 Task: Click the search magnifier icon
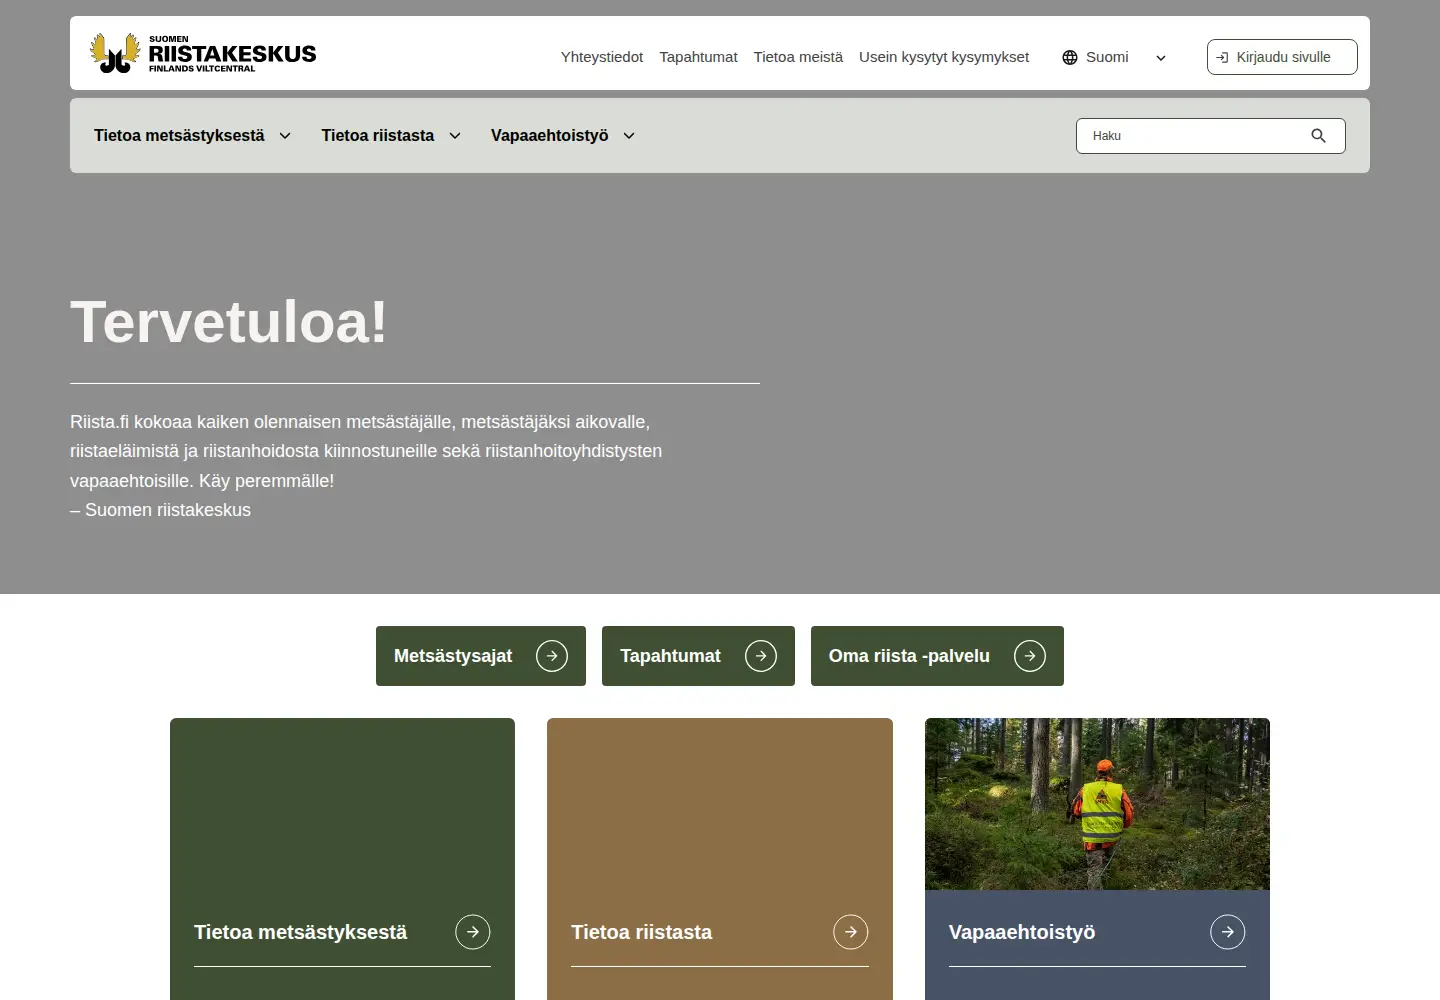(1318, 136)
